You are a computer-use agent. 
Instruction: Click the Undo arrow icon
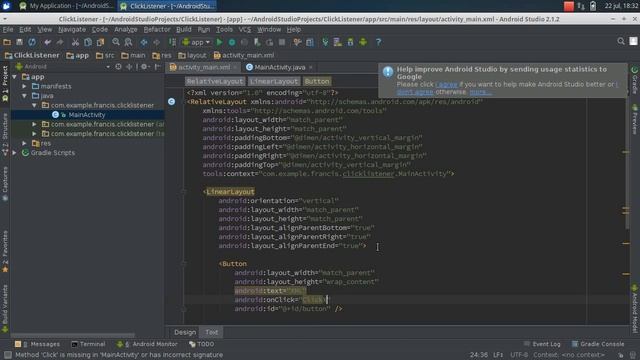click(x=48, y=42)
